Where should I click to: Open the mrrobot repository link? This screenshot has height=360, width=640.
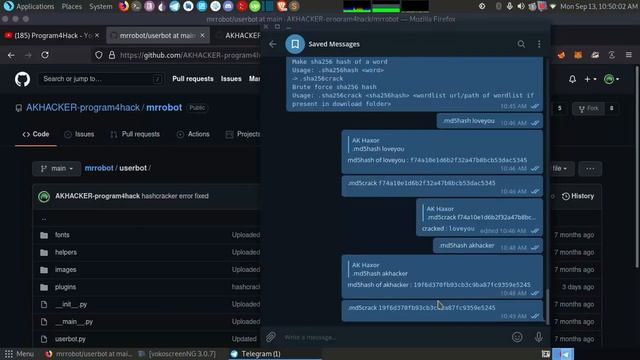point(164,108)
